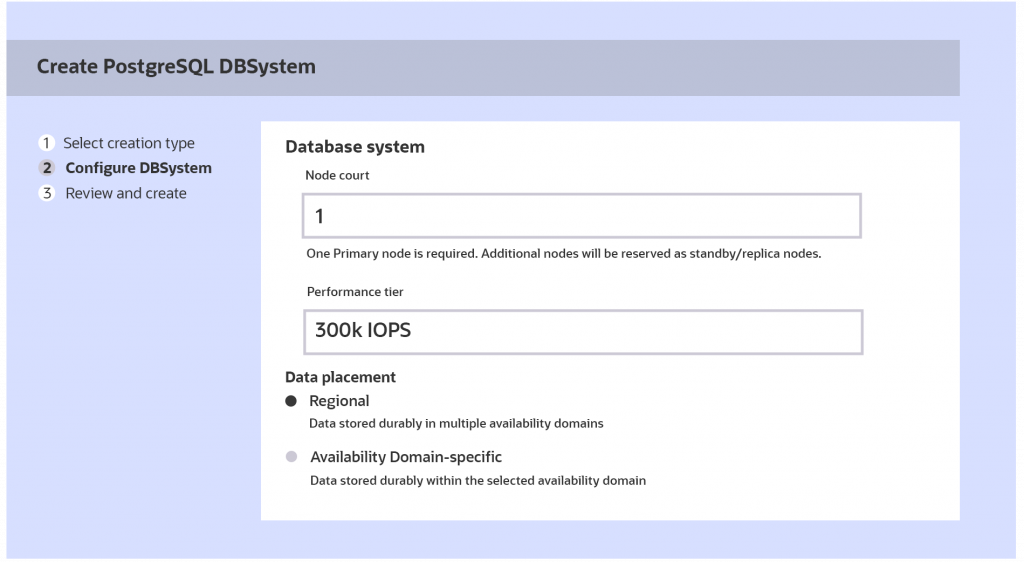This screenshot has height=563, width=1024.
Task: Click the step 1 circle icon
Action: click(x=46, y=143)
